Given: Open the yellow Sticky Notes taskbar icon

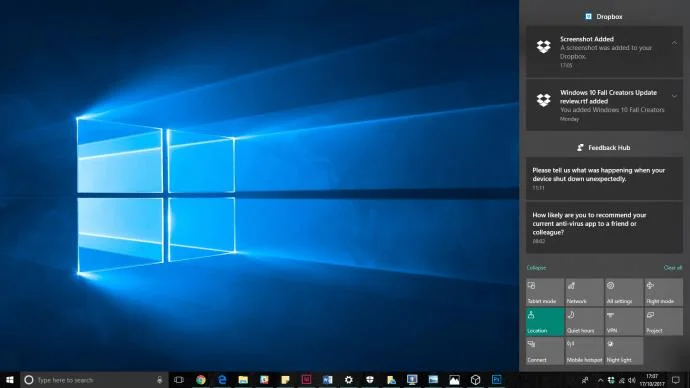Looking at the screenshot, I should coord(285,380).
